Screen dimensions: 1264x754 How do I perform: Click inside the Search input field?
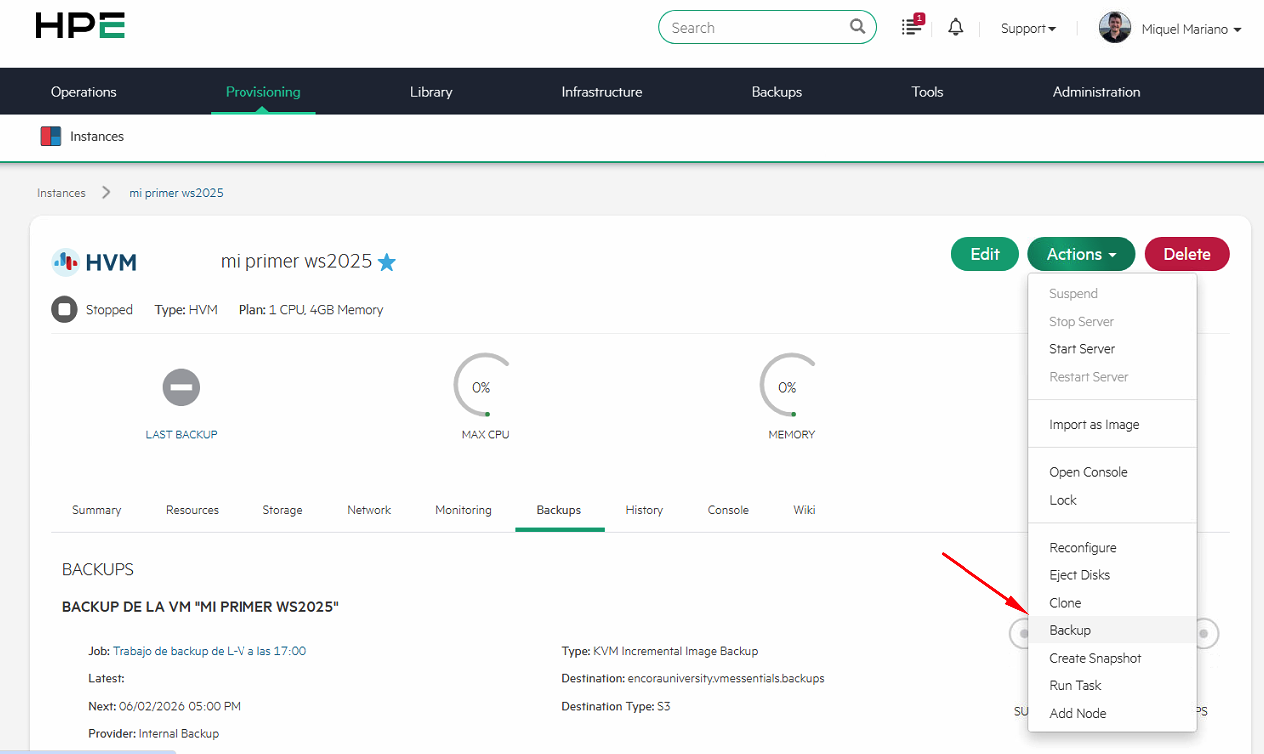pos(750,27)
